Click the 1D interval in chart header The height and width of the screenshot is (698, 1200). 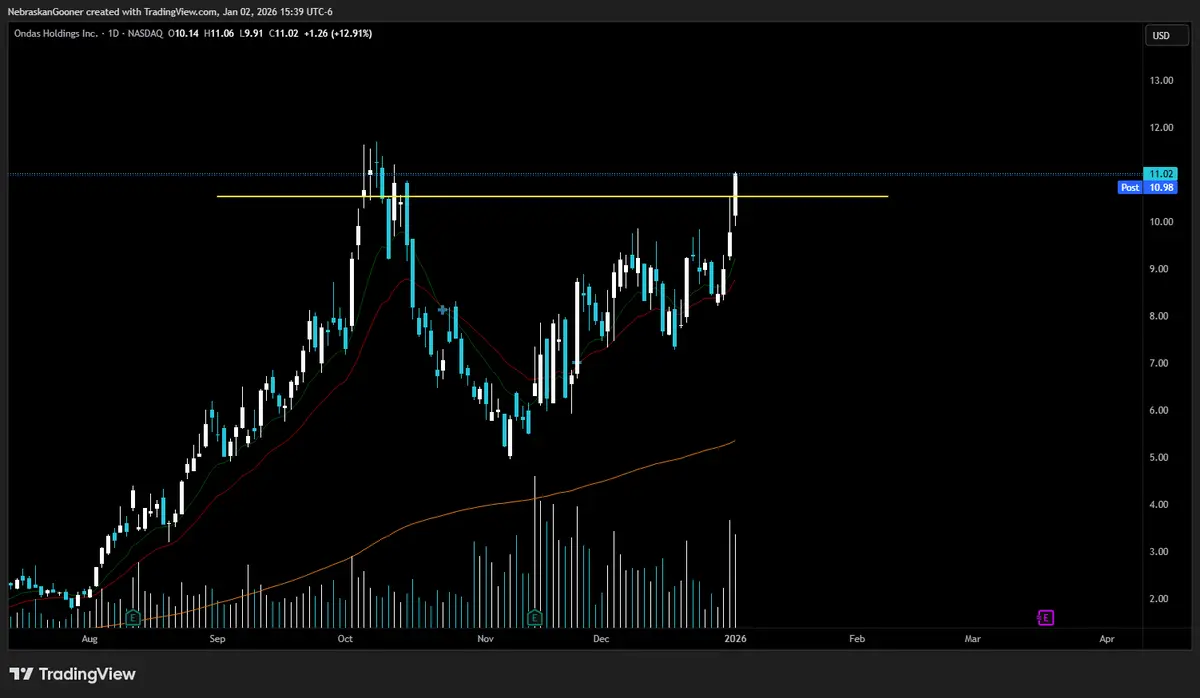pos(116,36)
